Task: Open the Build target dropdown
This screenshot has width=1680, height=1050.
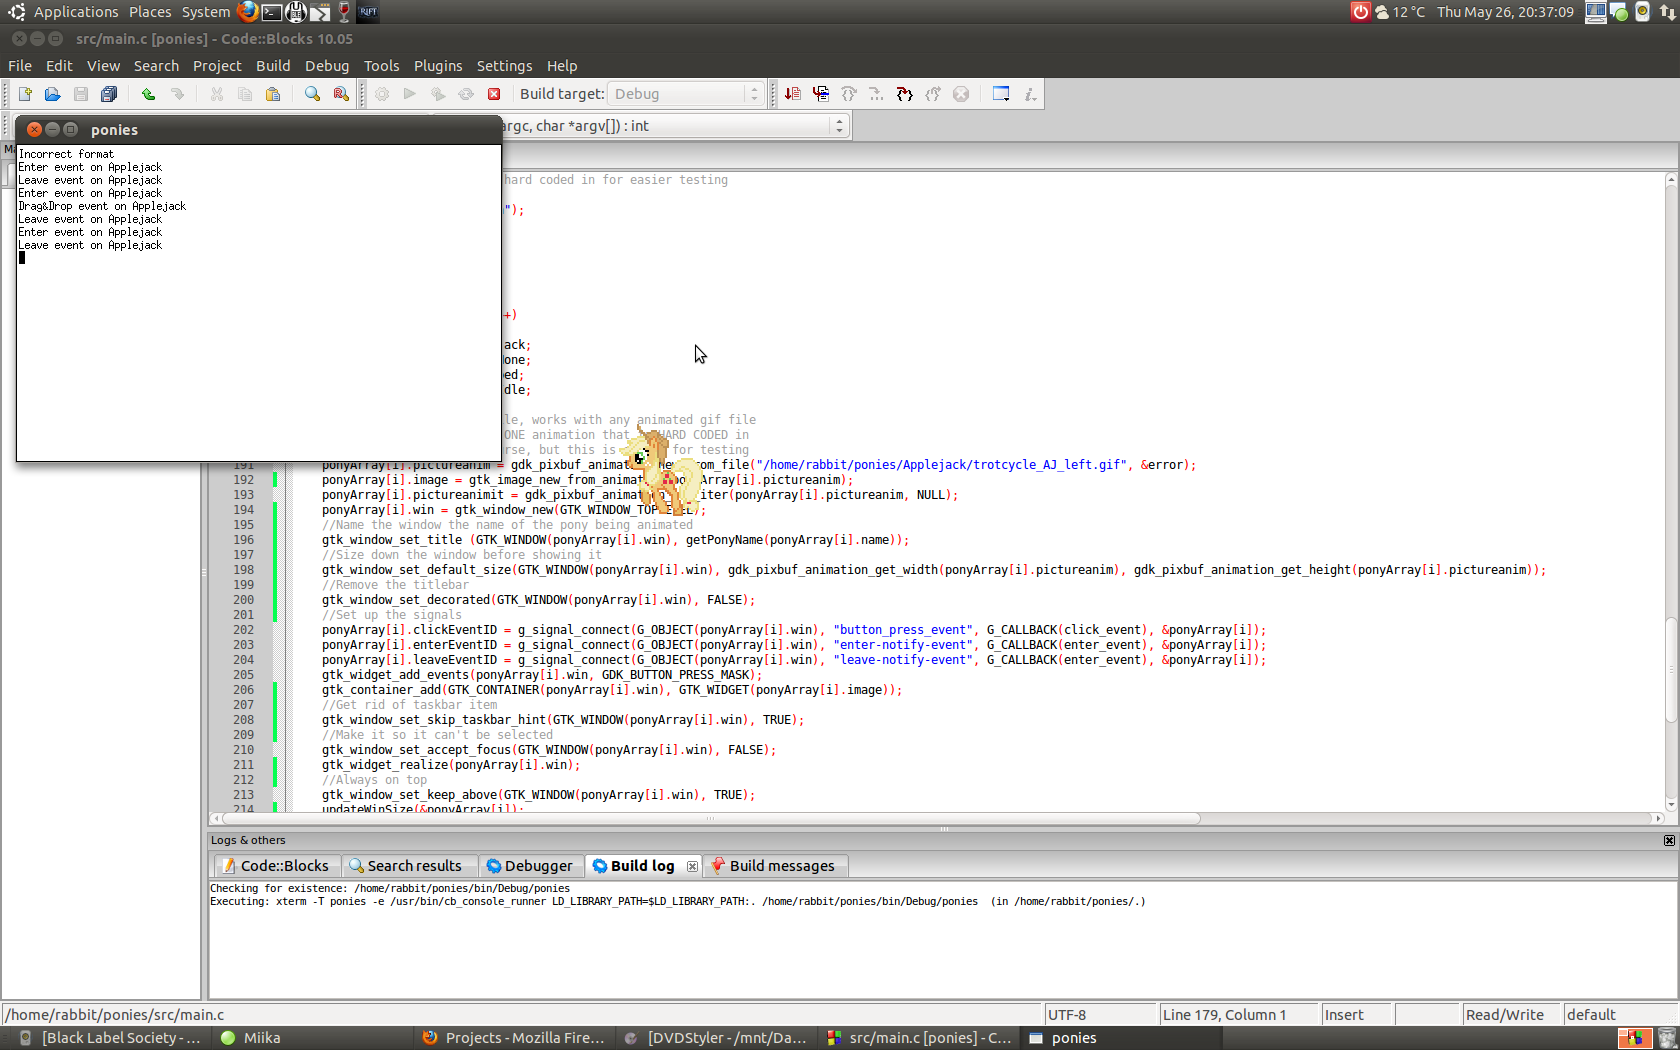Action: point(686,94)
